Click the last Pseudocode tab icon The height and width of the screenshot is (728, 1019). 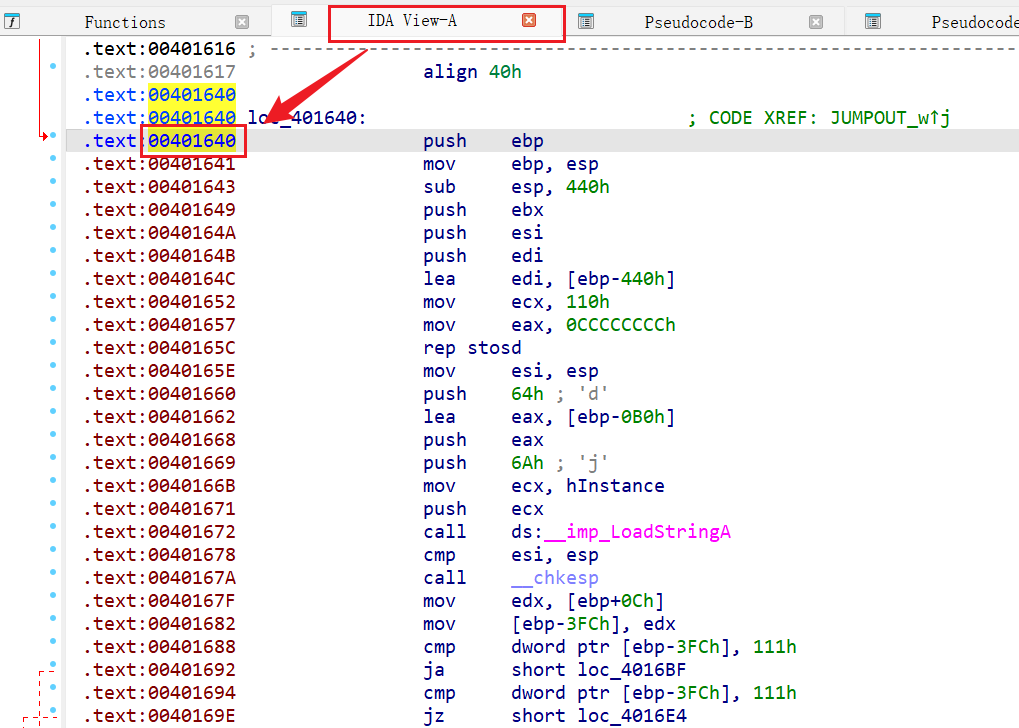(x=873, y=22)
